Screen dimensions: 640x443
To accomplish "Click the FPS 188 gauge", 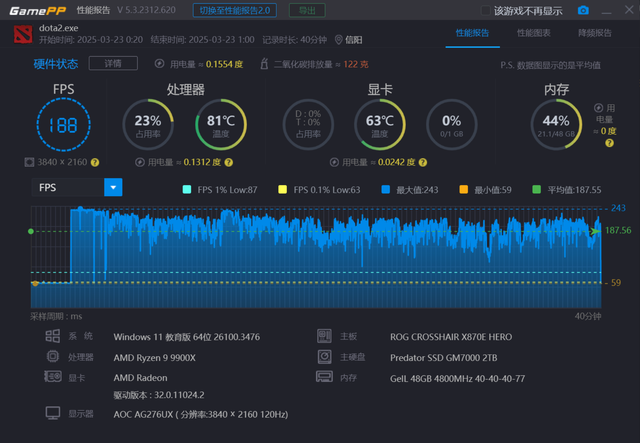I will point(64,125).
